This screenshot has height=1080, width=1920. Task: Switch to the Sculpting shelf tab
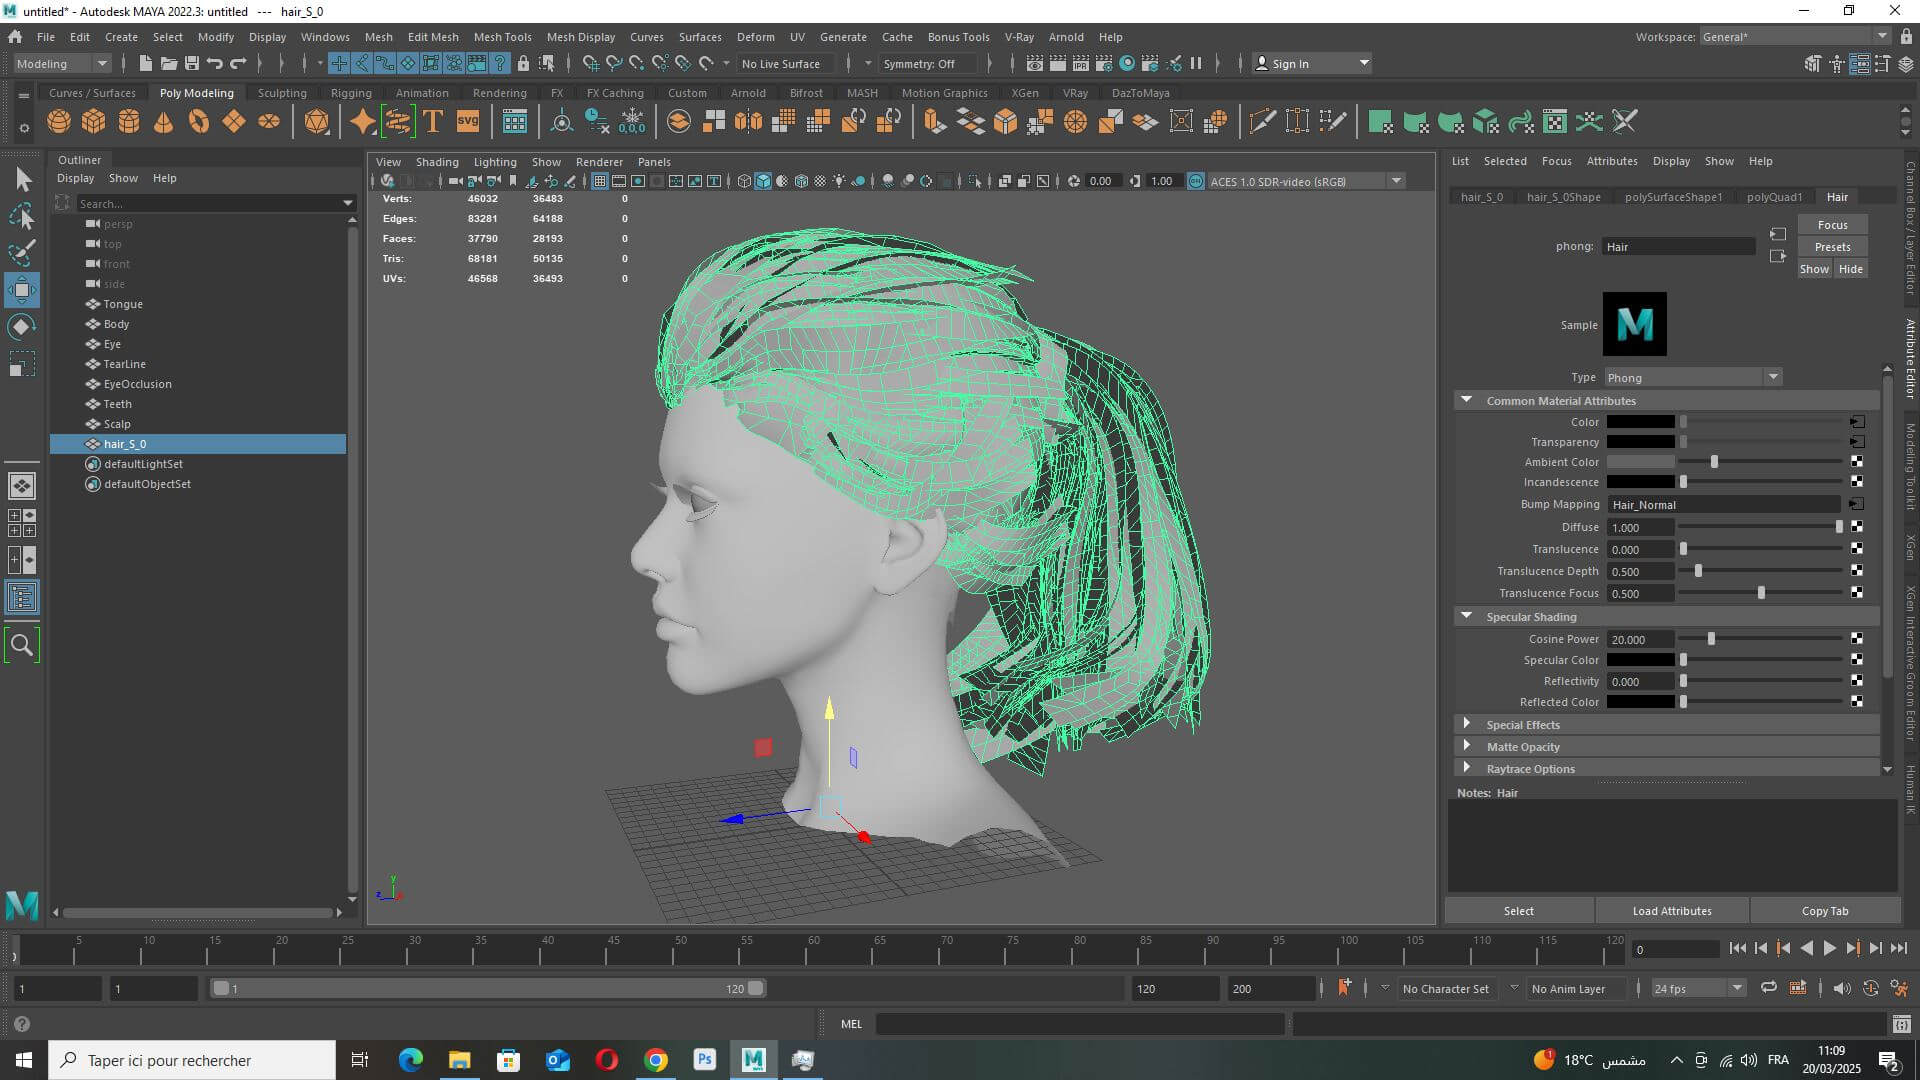pyautogui.click(x=282, y=93)
